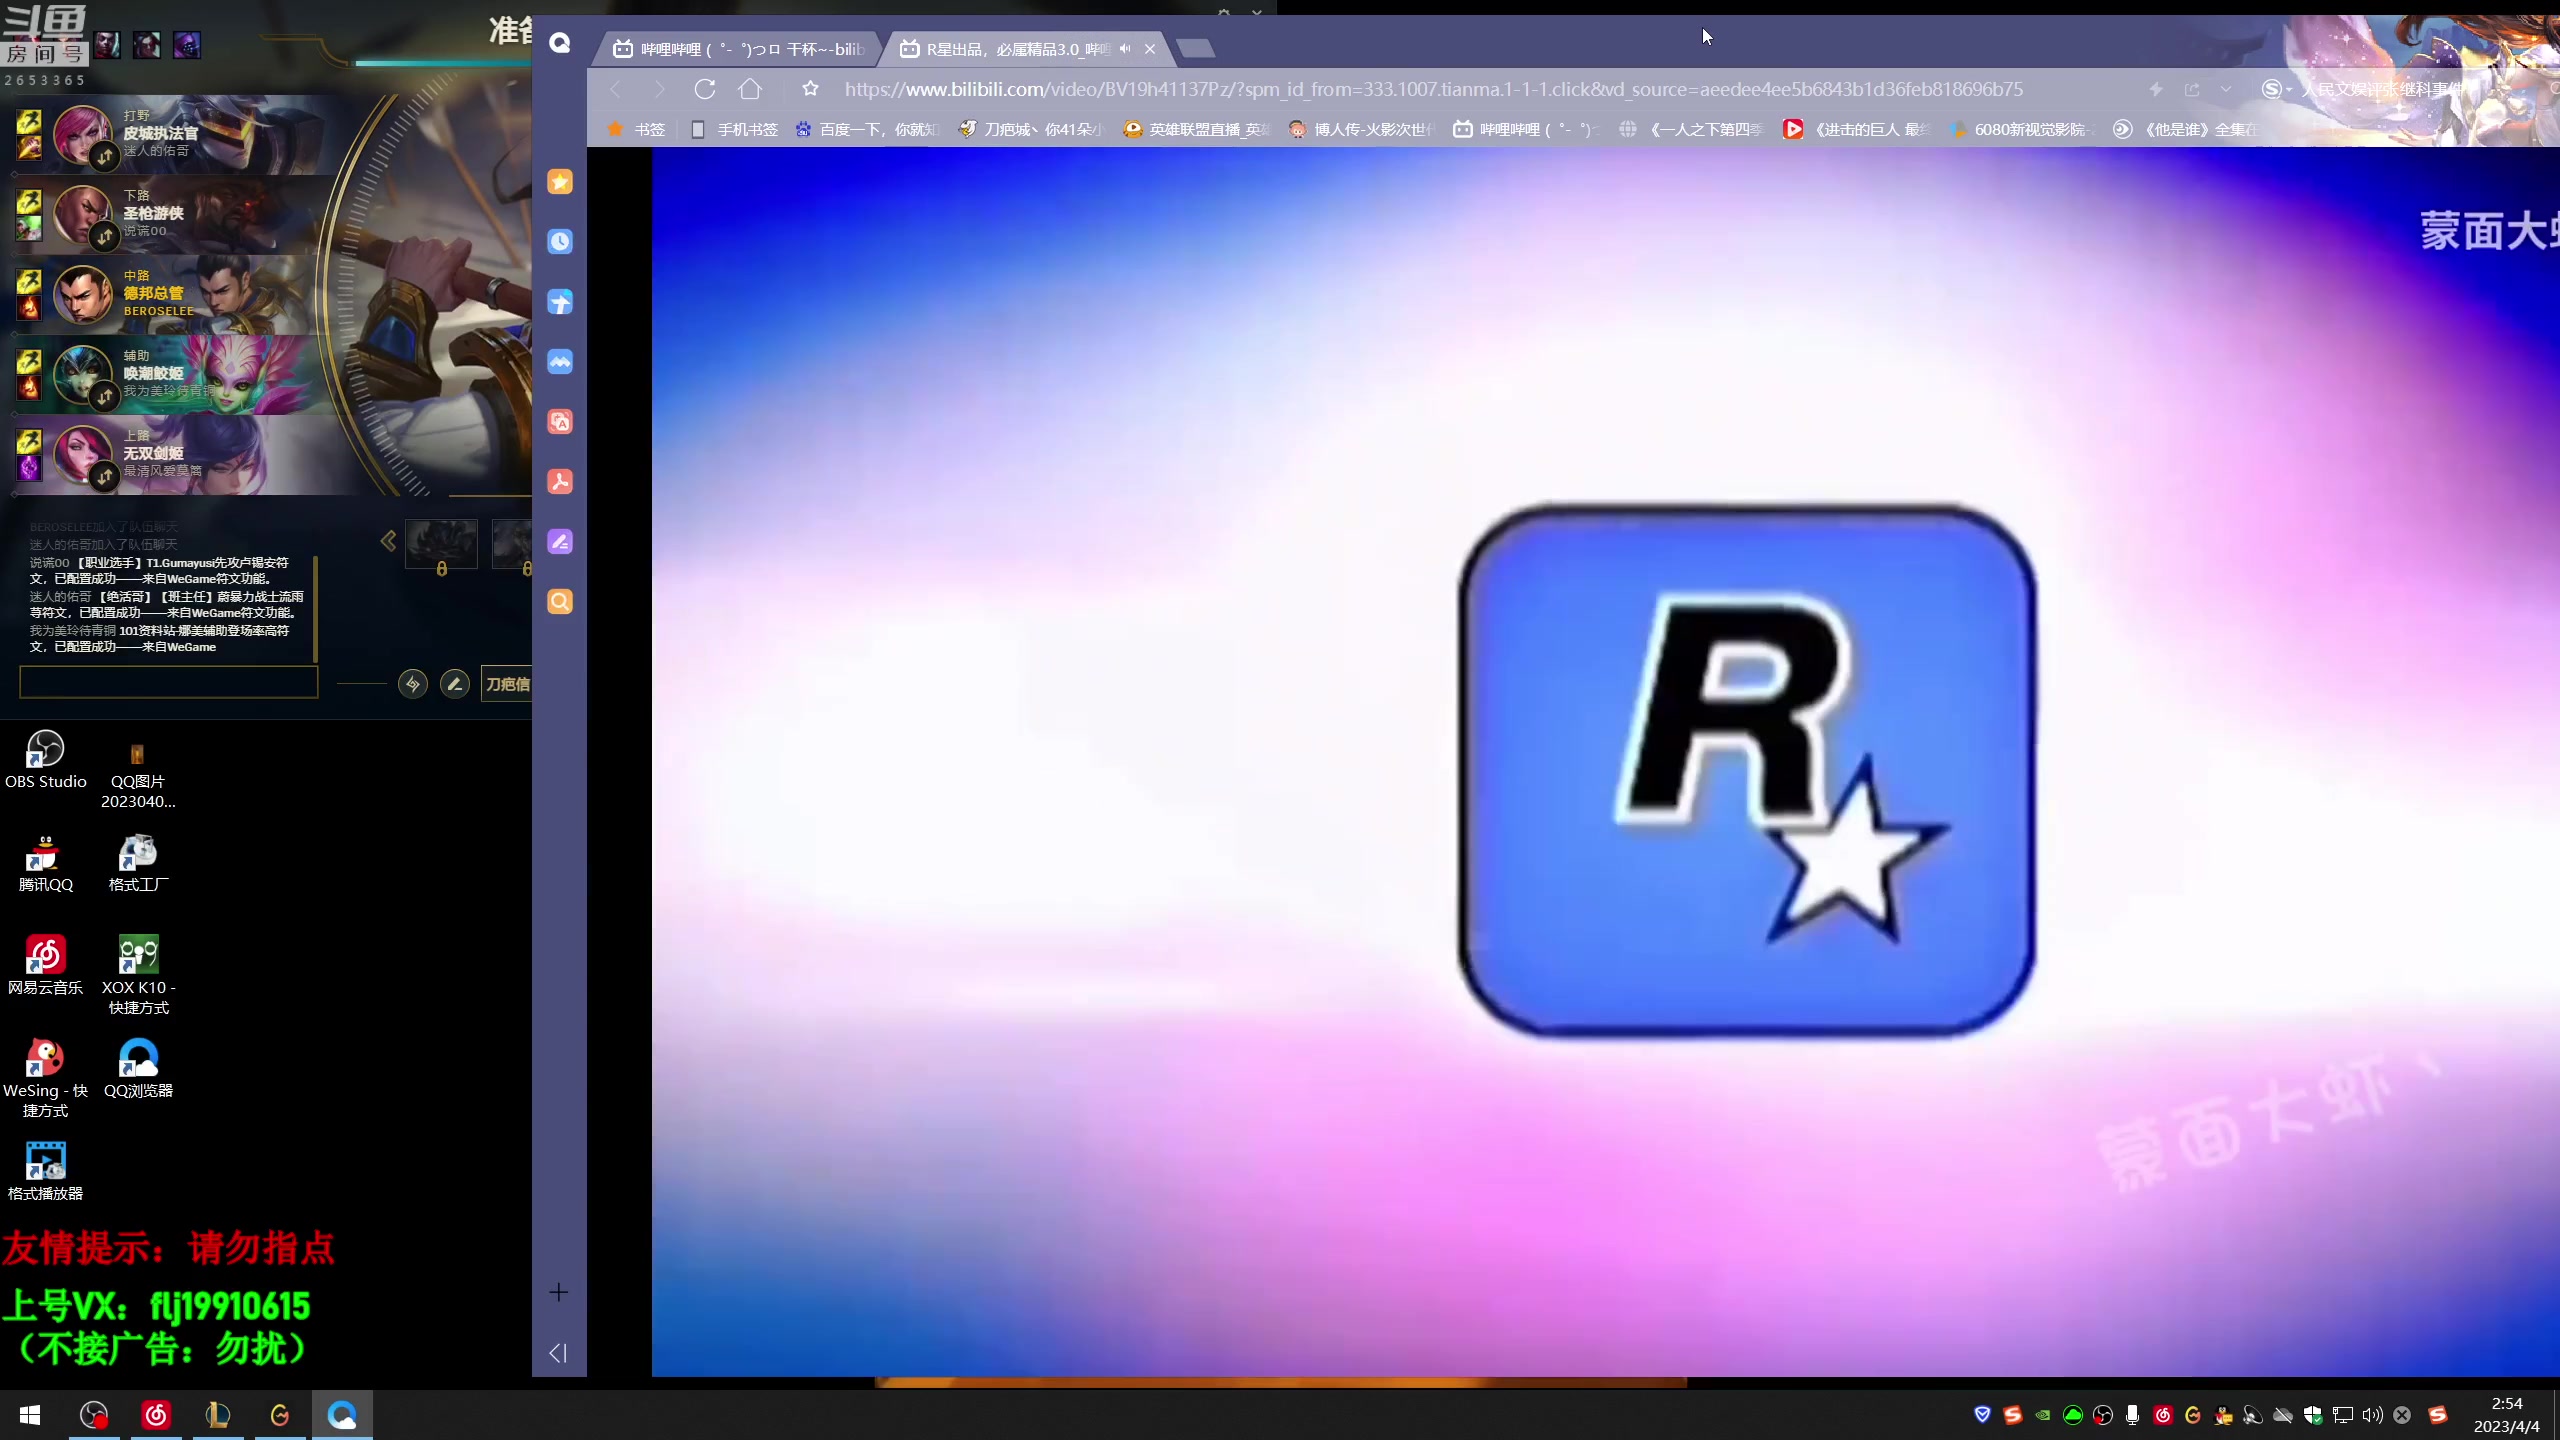Select the first locked skin thumbnail
The height and width of the screenshot is (1440, 2560).
coord(441,544)
